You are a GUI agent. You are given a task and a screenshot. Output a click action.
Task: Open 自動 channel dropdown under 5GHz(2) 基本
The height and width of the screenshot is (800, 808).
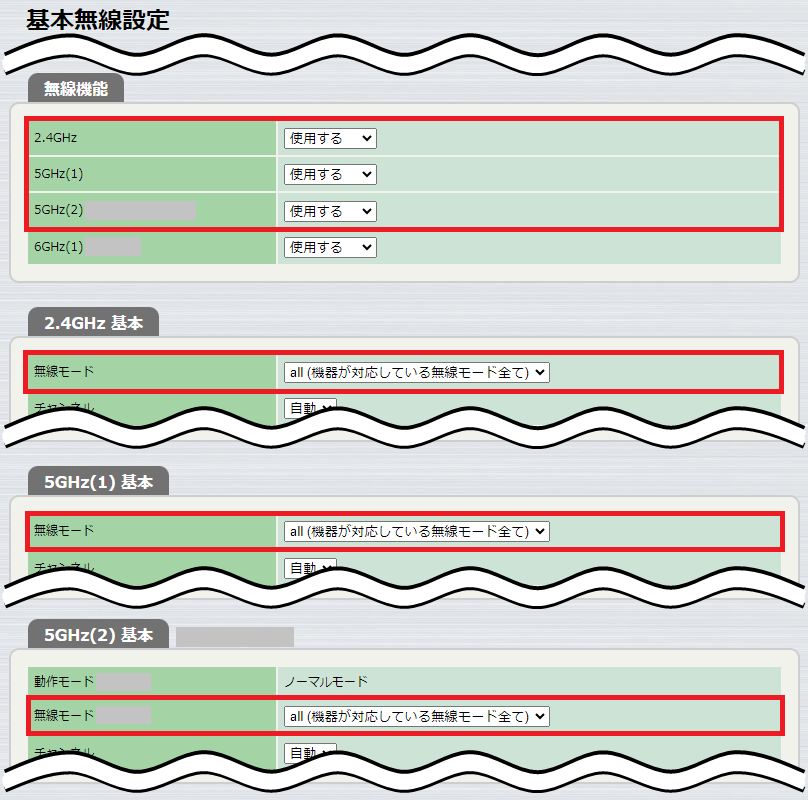pyautogui.click(x=310, y=751)
